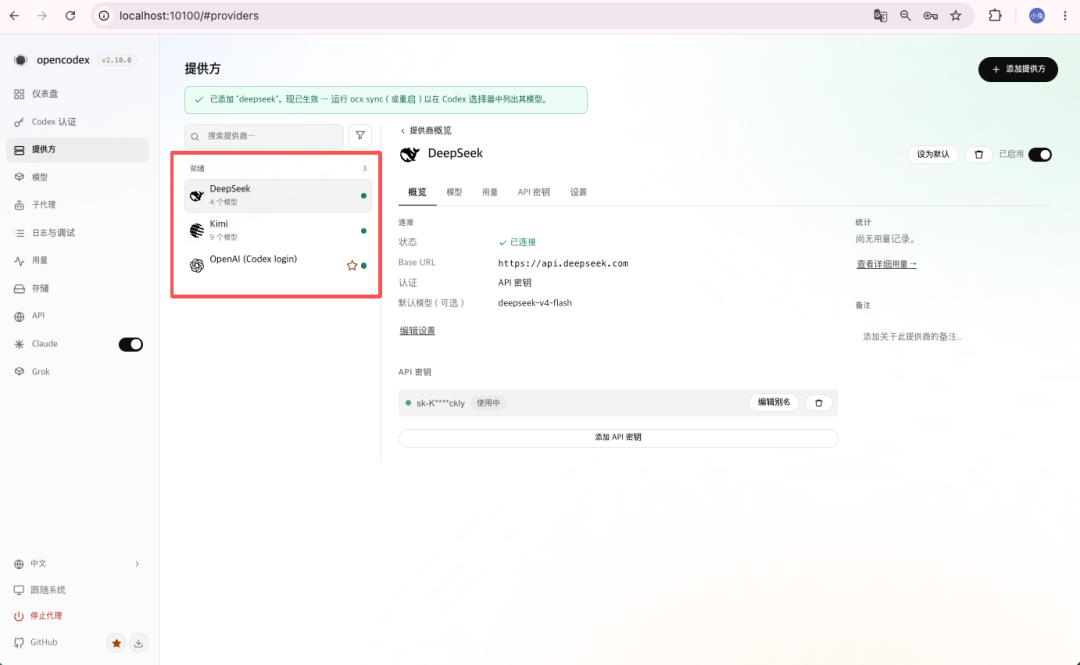Toggle the 已启用 switch off
The image size is (1080, 665).
1040,154
